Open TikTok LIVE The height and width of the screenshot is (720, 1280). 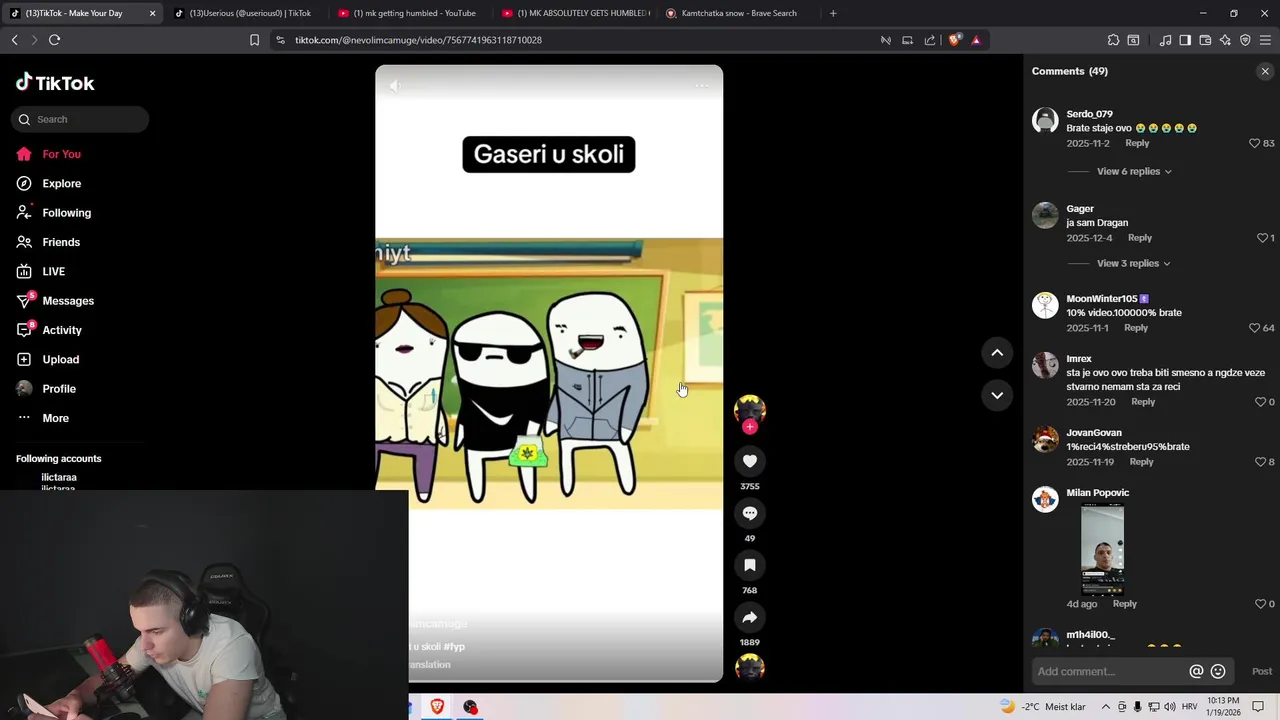[x=54, y=271]
